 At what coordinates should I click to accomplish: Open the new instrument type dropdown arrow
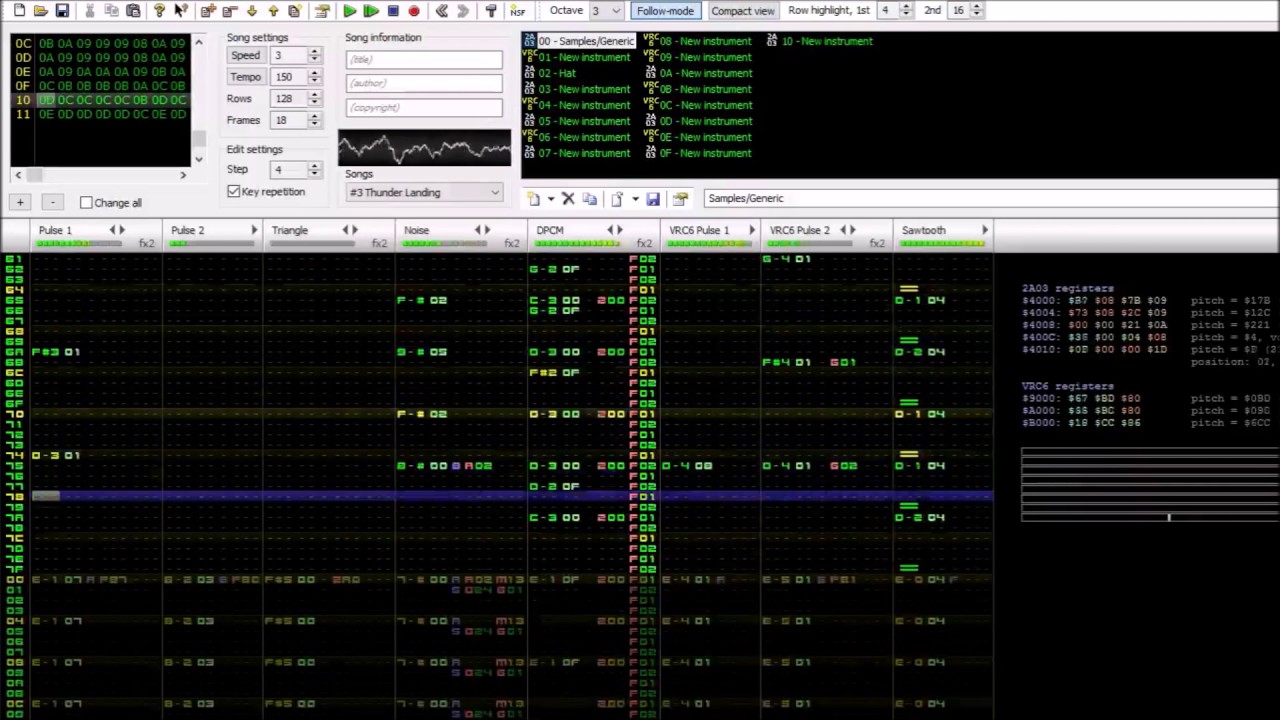(x=550, y=199)
